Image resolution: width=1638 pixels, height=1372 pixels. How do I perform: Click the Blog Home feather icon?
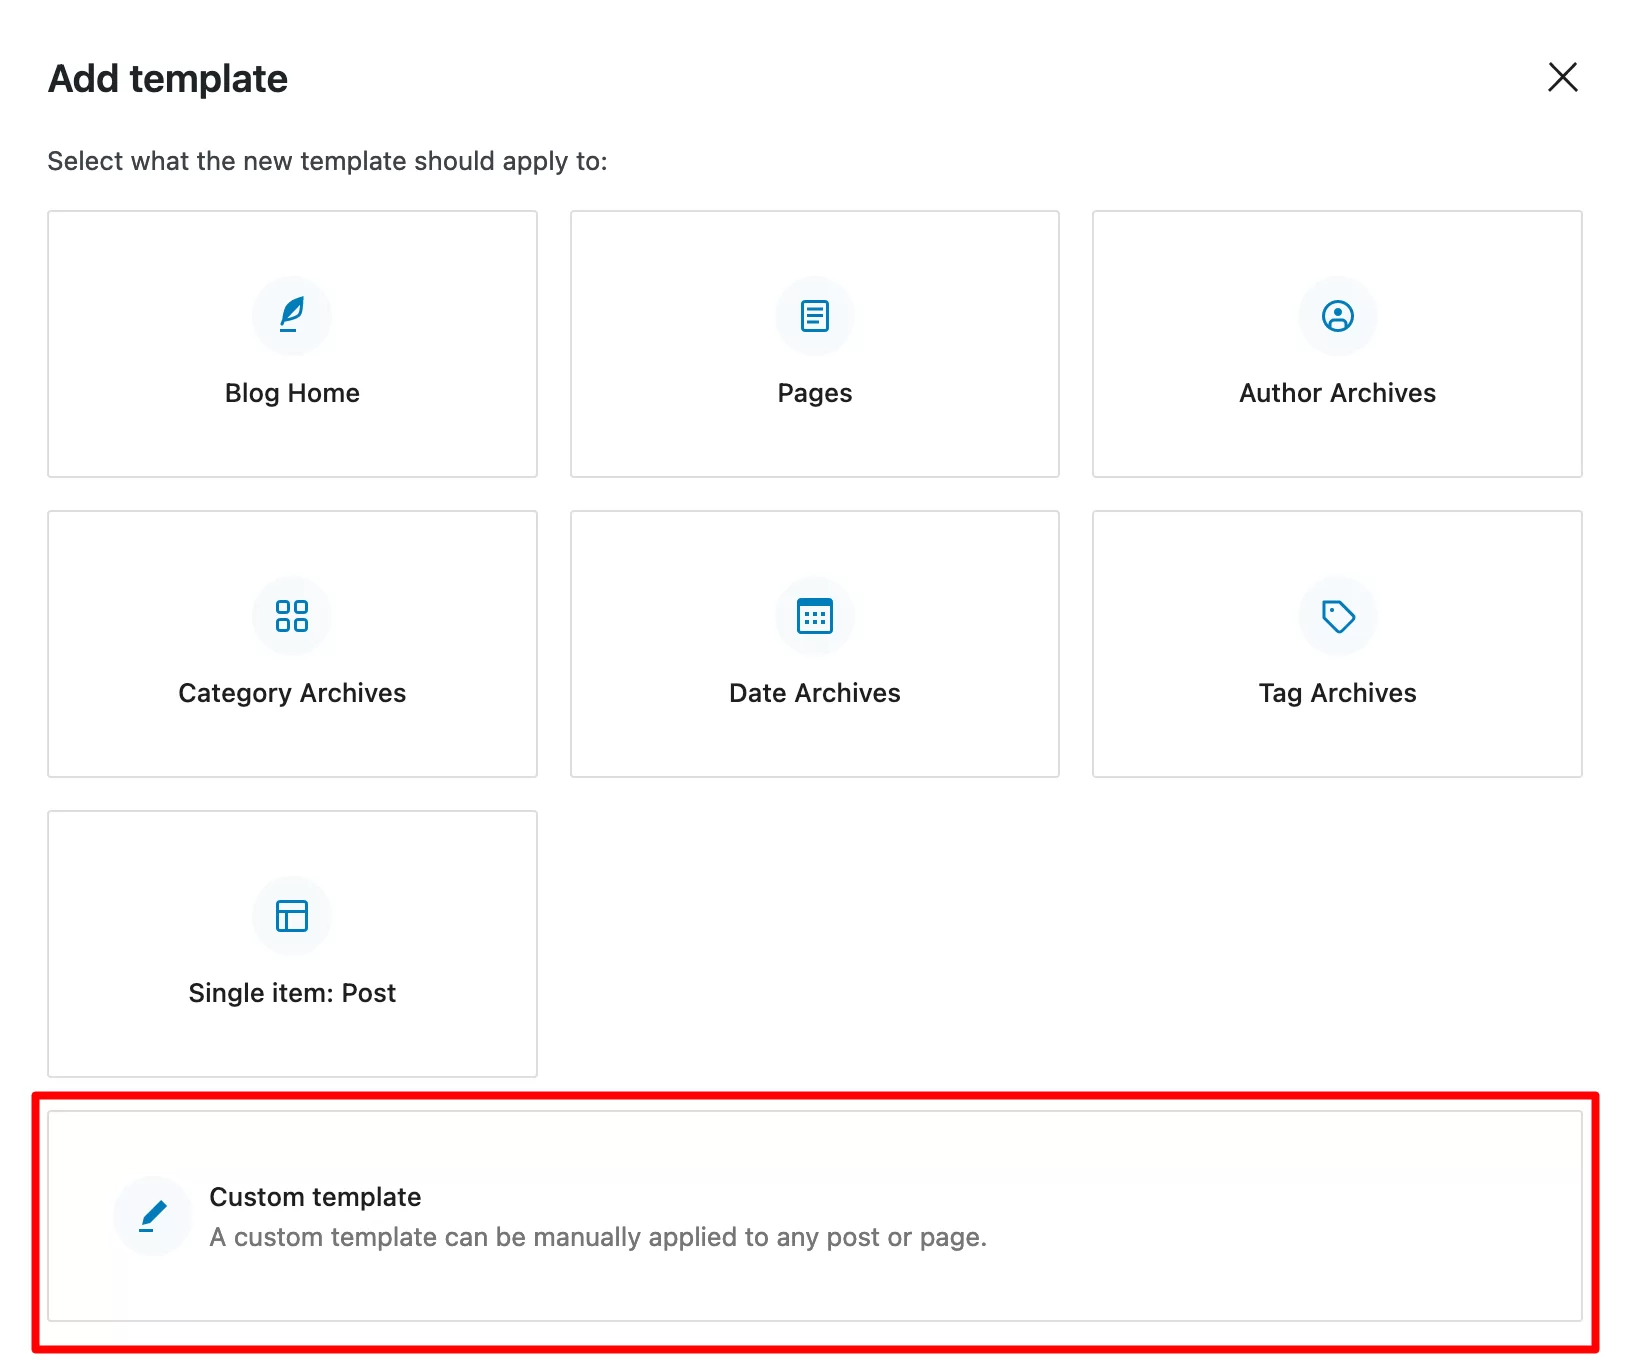(x=292, y=315)
